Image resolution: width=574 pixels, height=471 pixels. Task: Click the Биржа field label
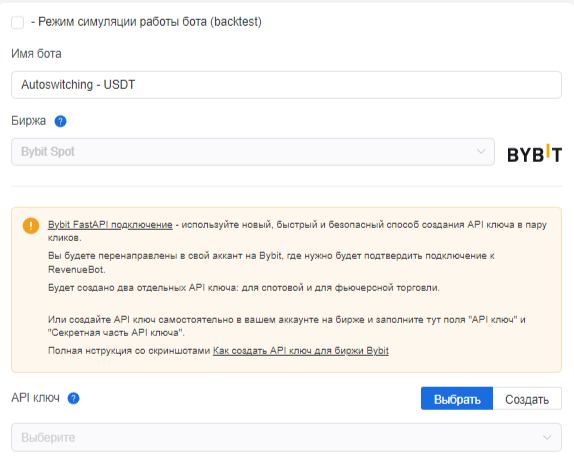[x=29, y=121]
